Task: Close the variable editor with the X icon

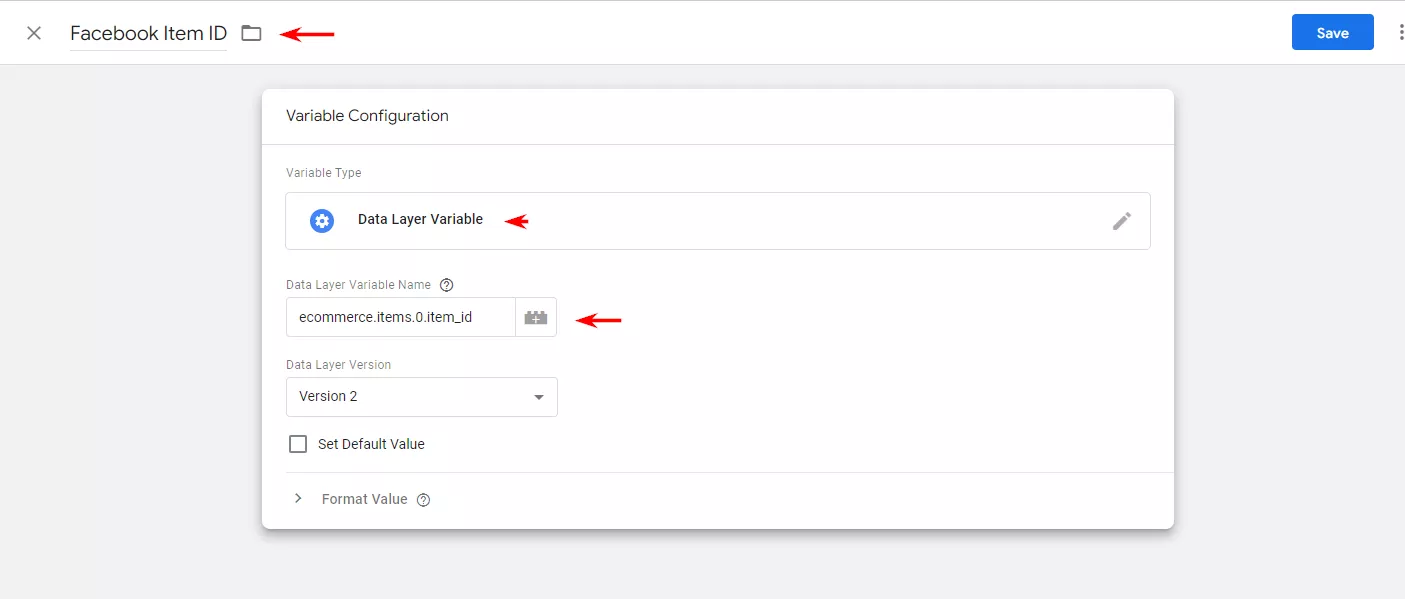Action: pos(34,33)
